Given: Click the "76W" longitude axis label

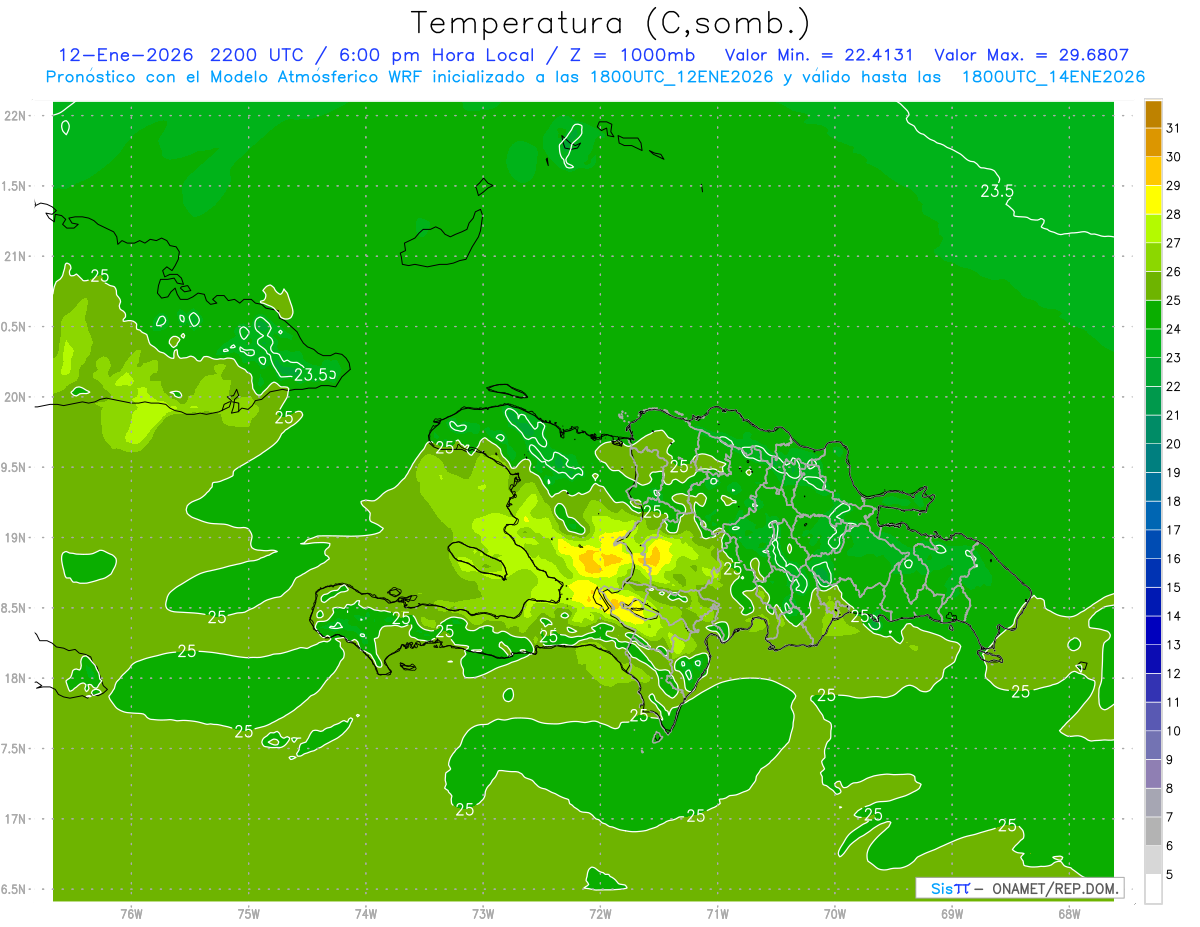Looking at the screenshot, I should click(x=131, y=914).
